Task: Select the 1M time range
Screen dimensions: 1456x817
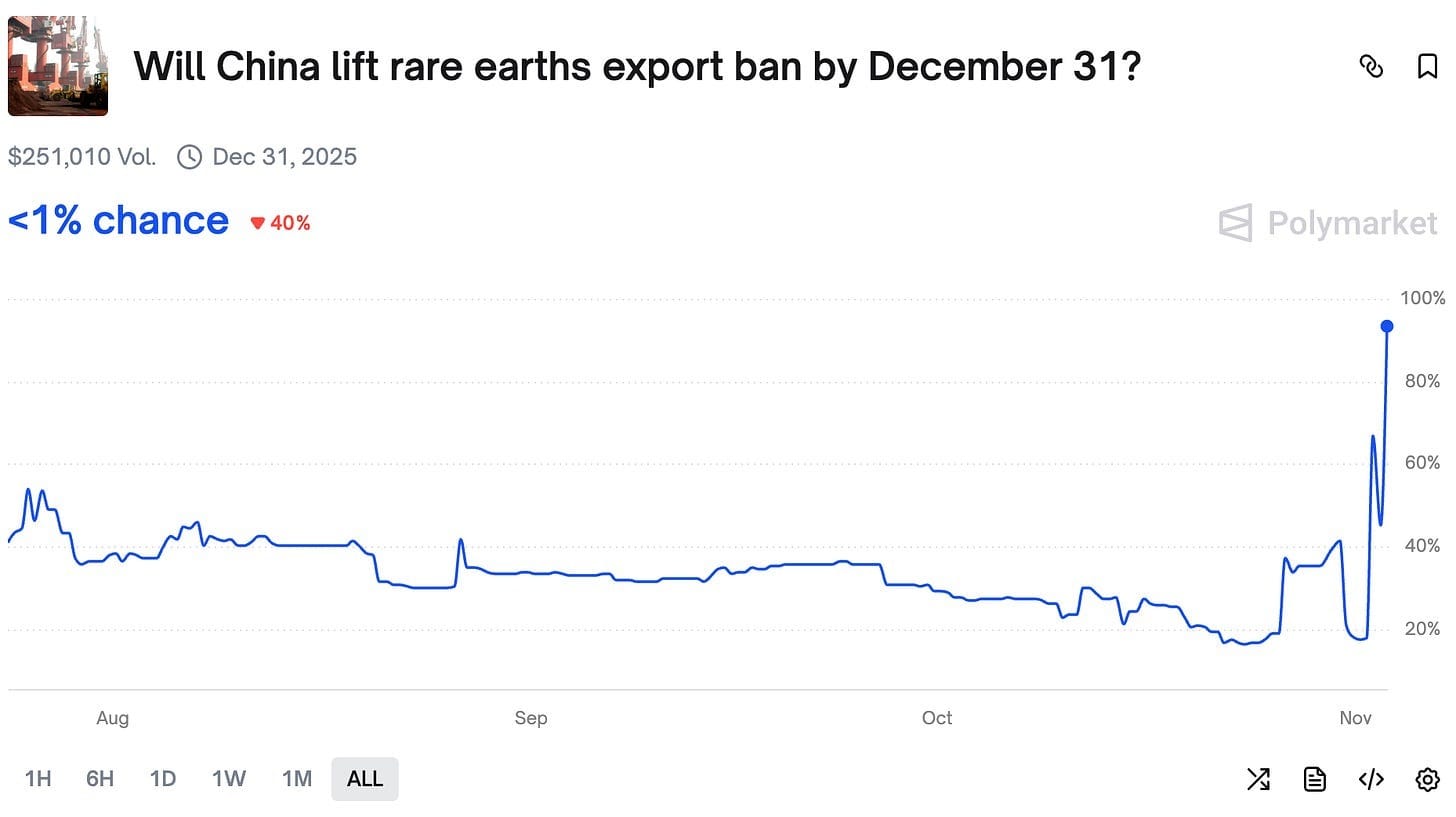Action: 297,779
